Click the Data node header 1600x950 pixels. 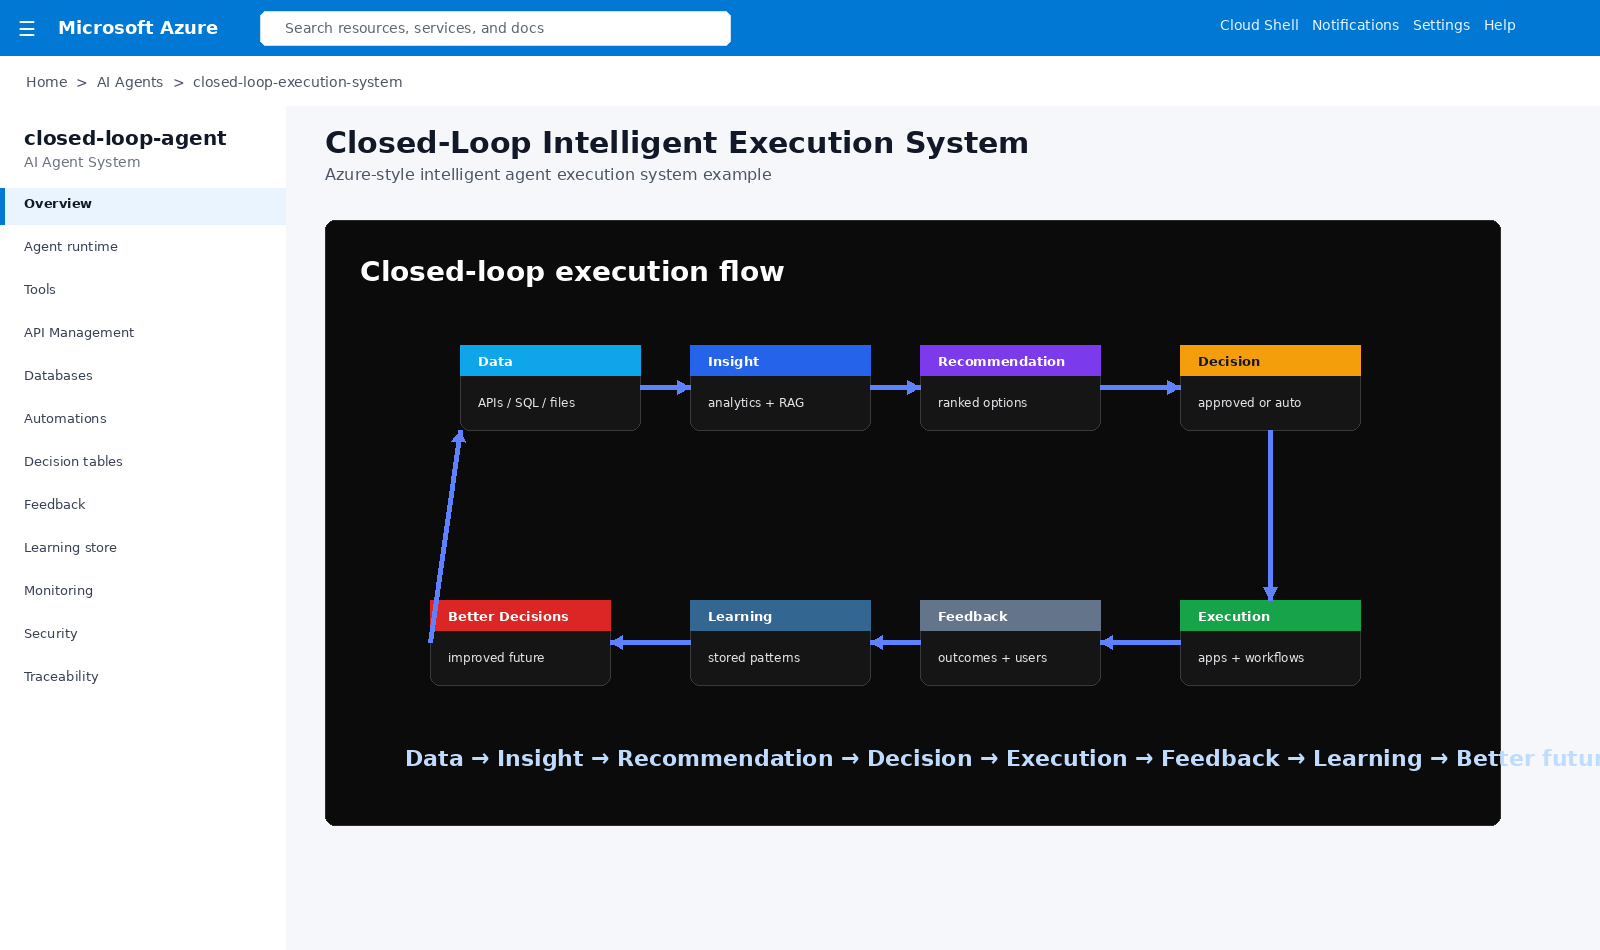pos(550,361)
